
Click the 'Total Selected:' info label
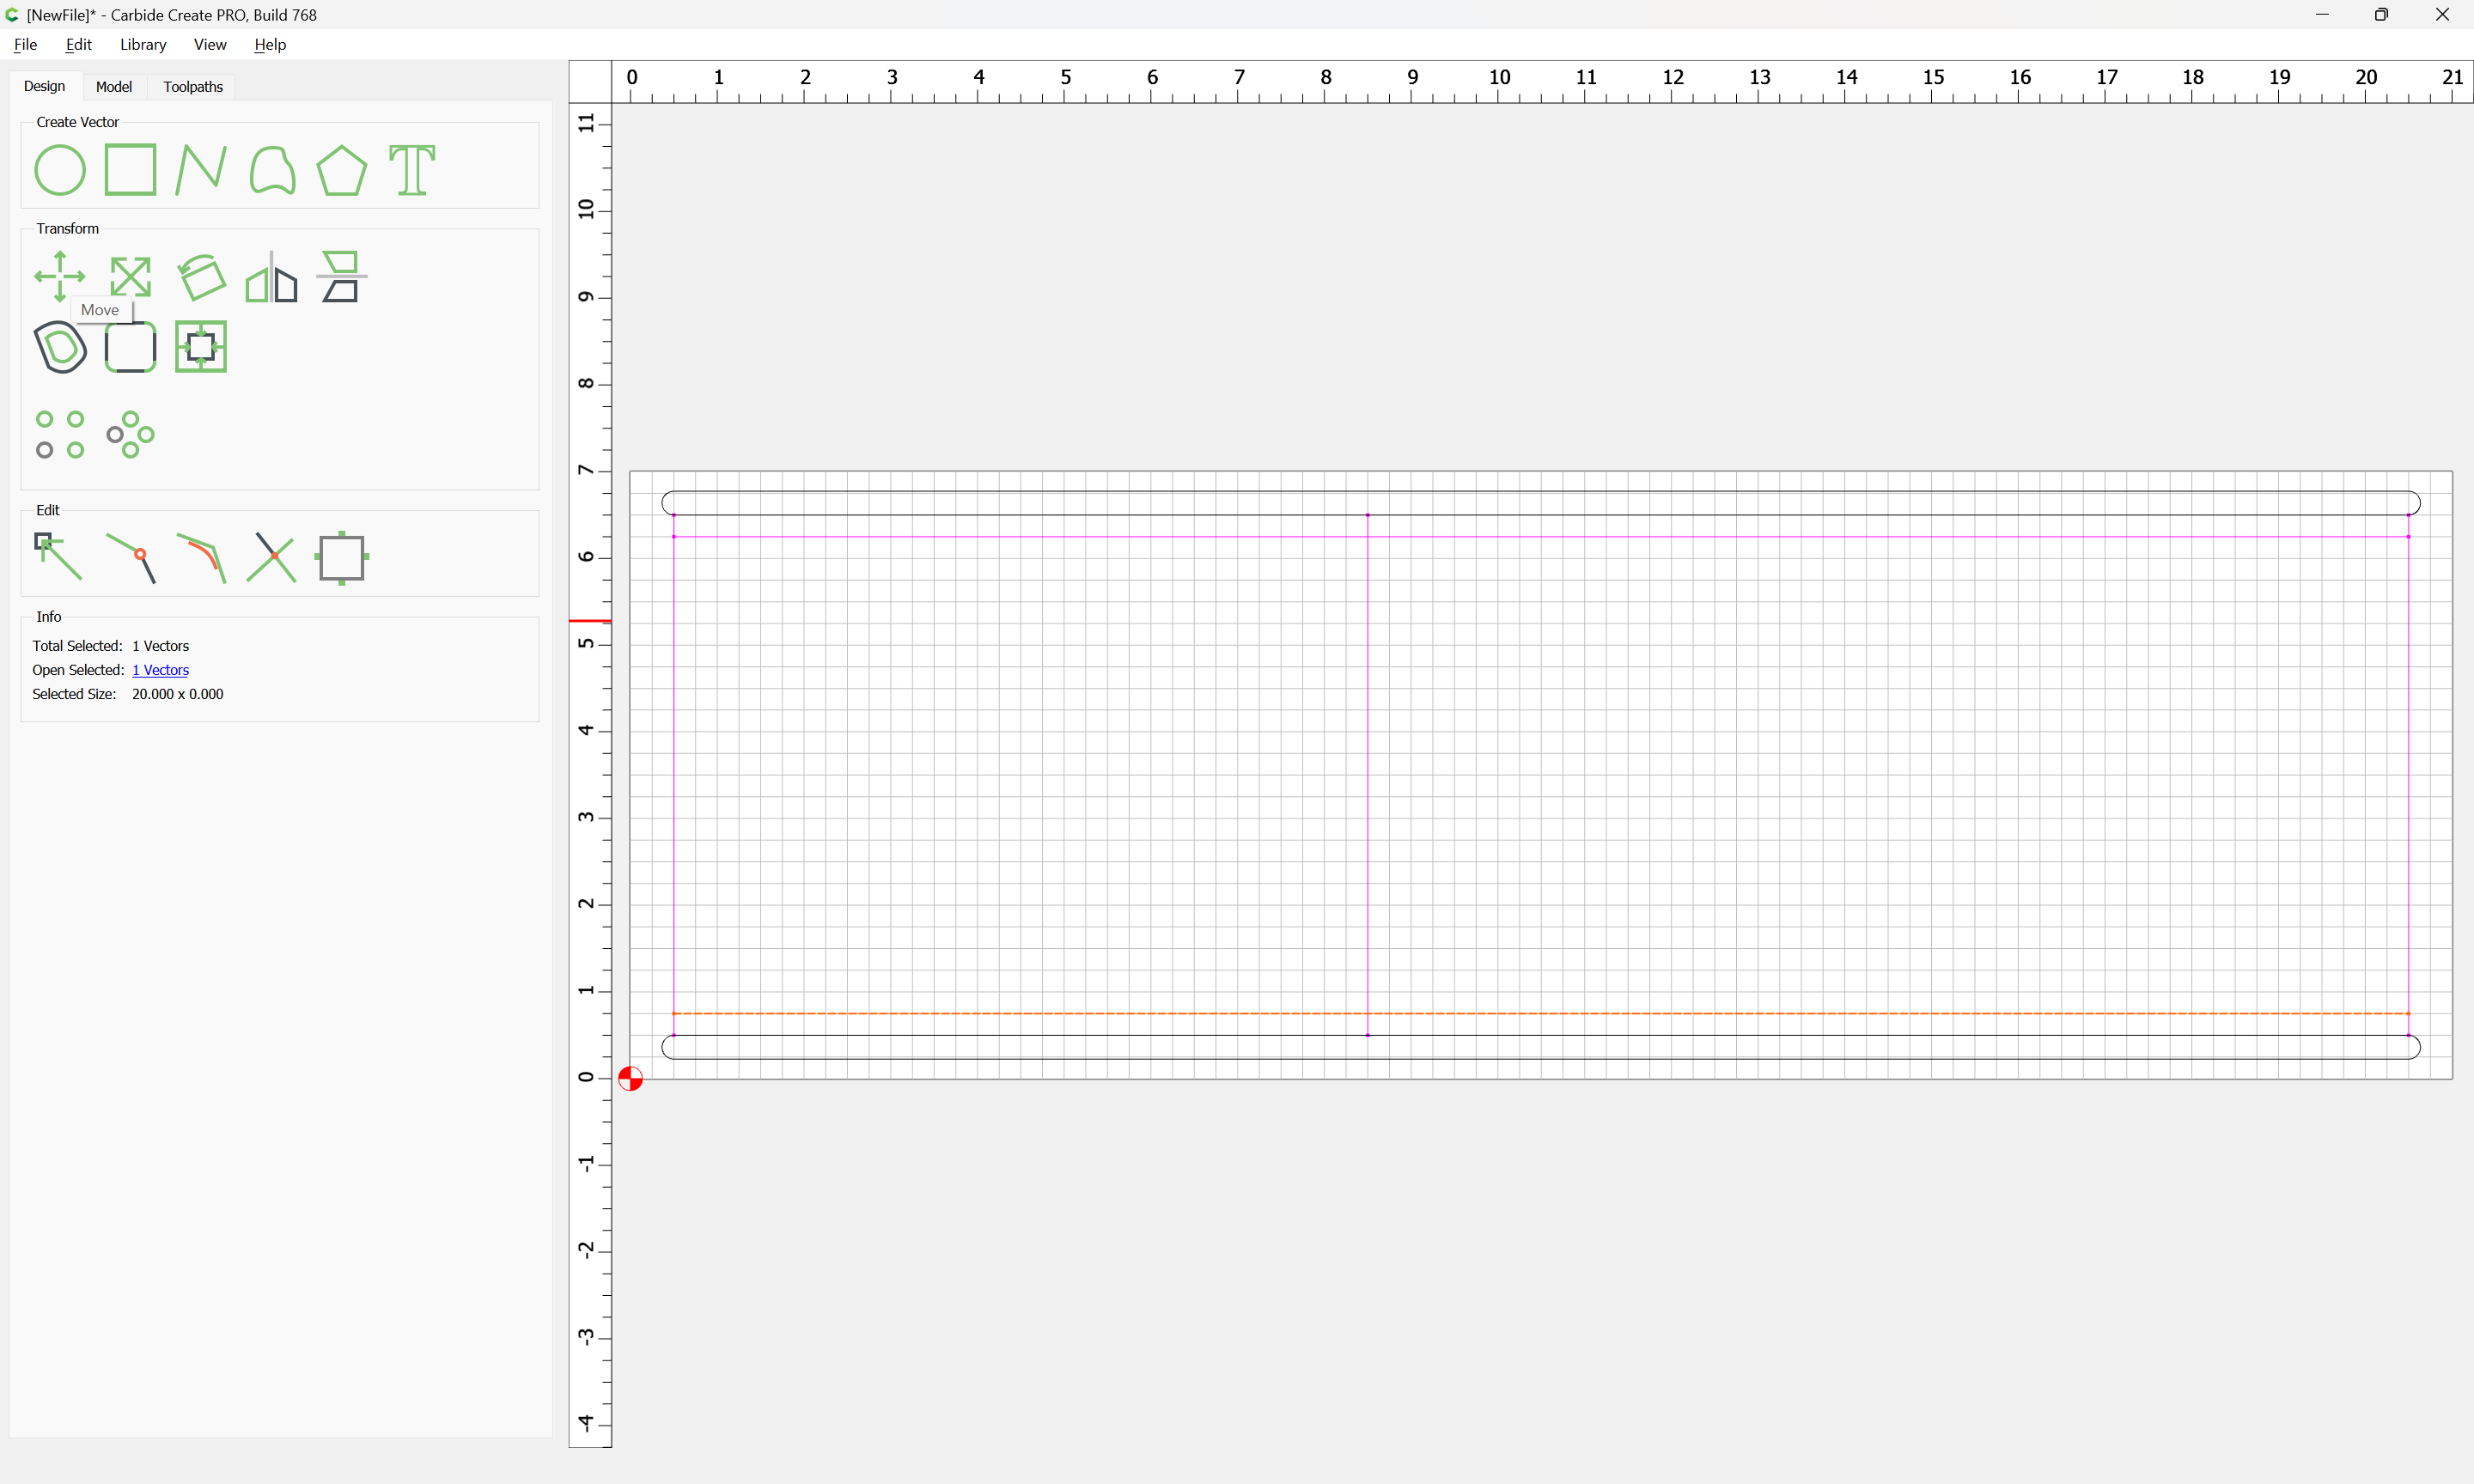tap(77, 646)
